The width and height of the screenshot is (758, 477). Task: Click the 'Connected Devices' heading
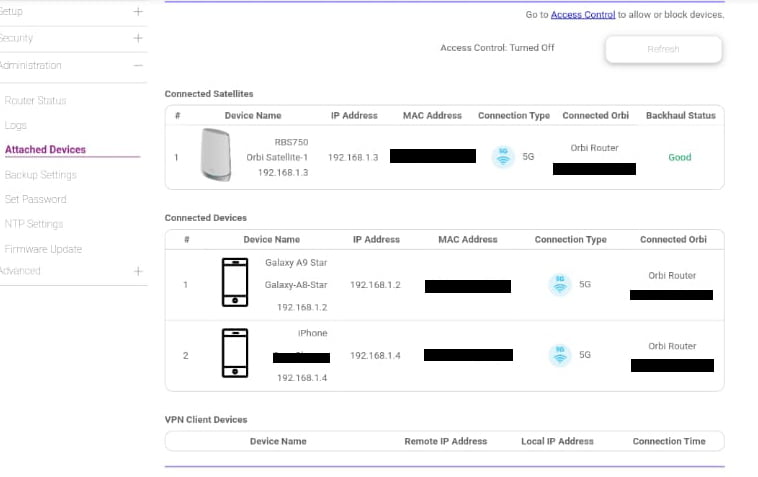[x=205, y=217]
